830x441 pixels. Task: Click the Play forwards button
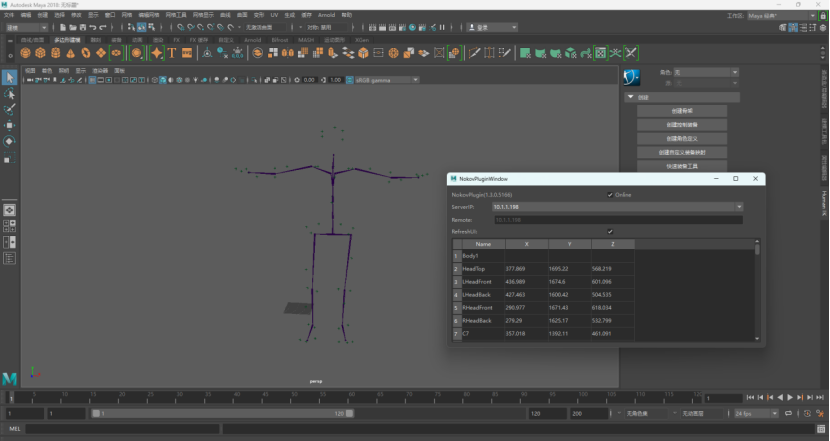[x=790, y=398]
